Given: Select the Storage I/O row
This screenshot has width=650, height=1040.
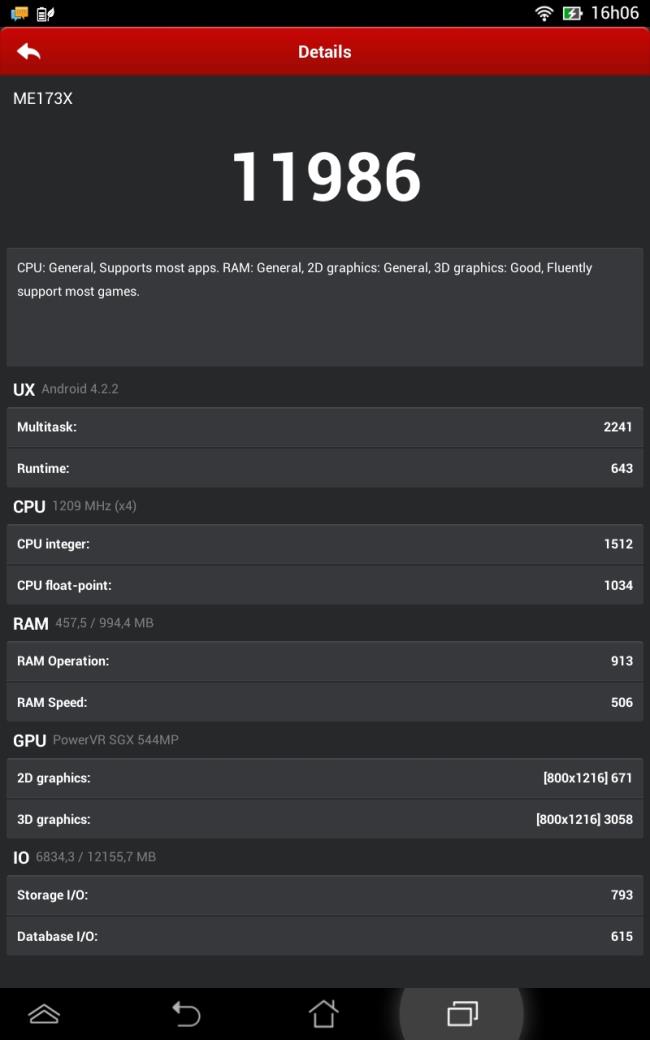Looking at the screenshot, I should point(324,895).
